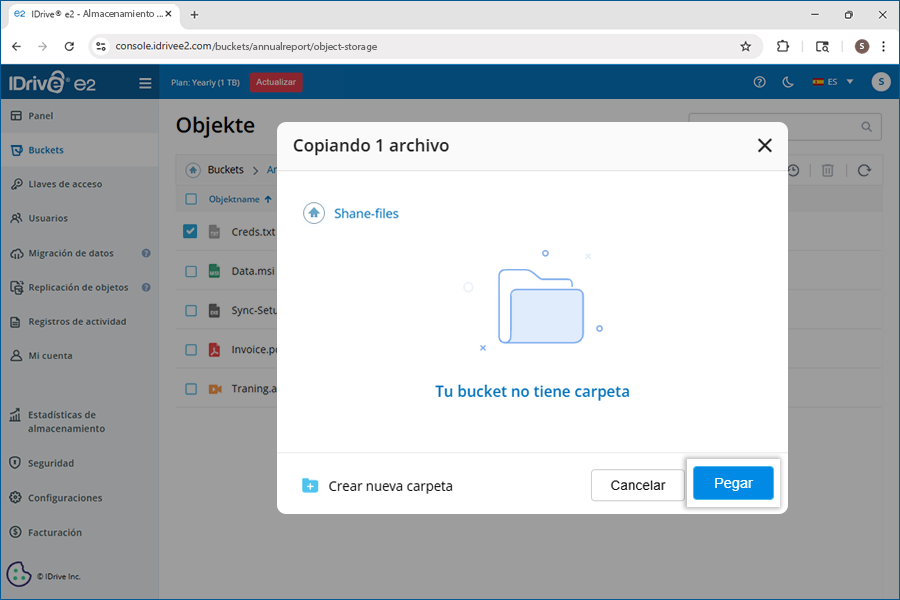900x600 pixels.
Task: Click the Sync-Setup file icon
Action: point(214,311)
